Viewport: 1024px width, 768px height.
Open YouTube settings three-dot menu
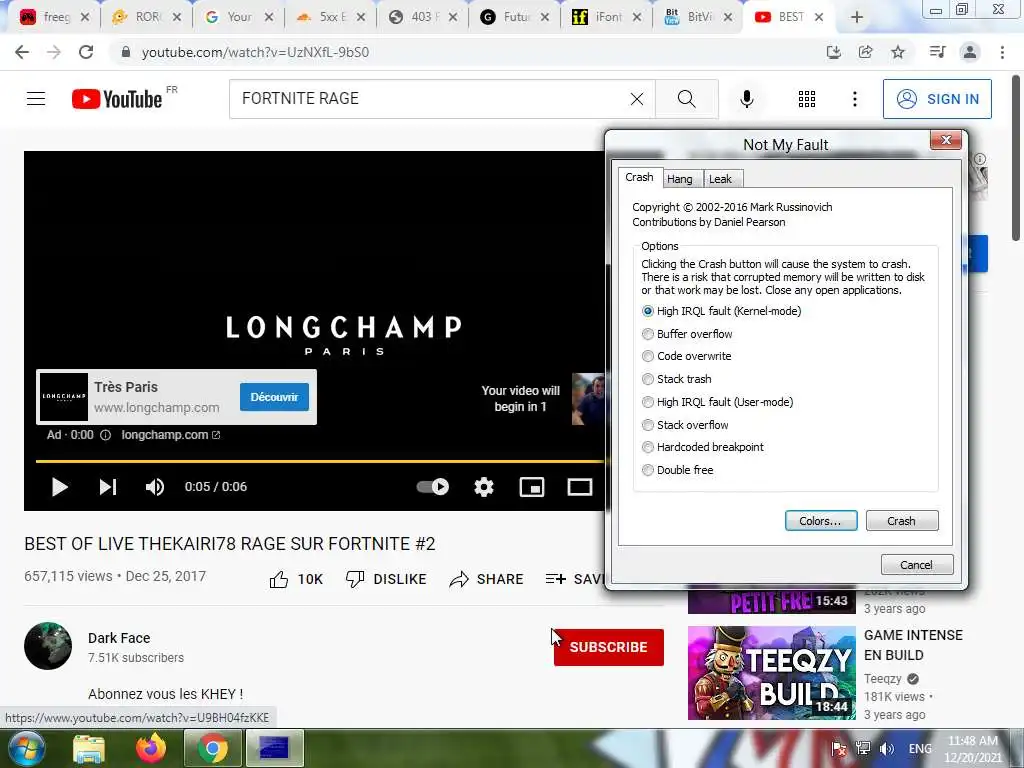click(854, 99)
